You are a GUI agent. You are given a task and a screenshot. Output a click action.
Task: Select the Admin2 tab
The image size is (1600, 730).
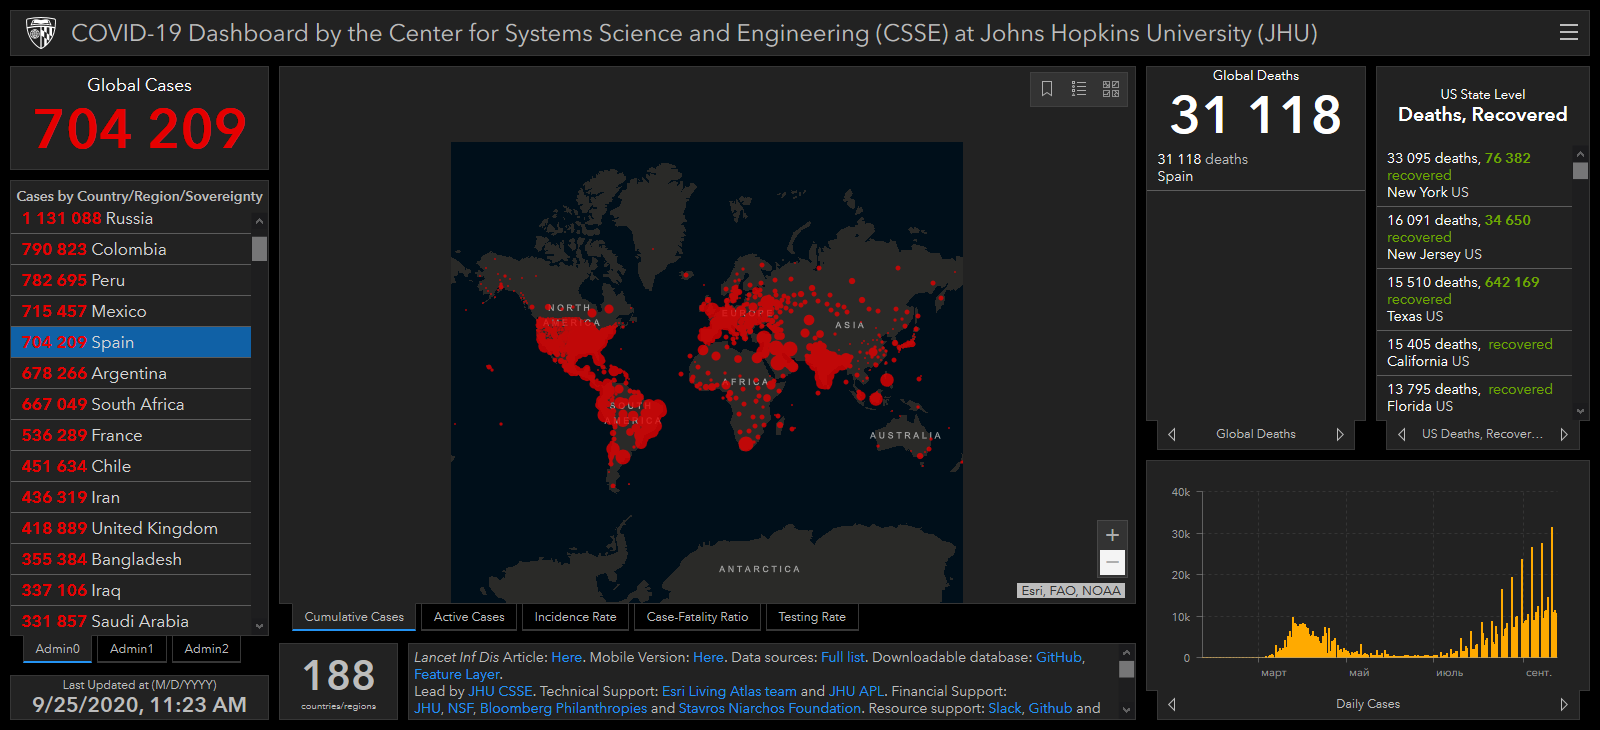pos(207,649)
